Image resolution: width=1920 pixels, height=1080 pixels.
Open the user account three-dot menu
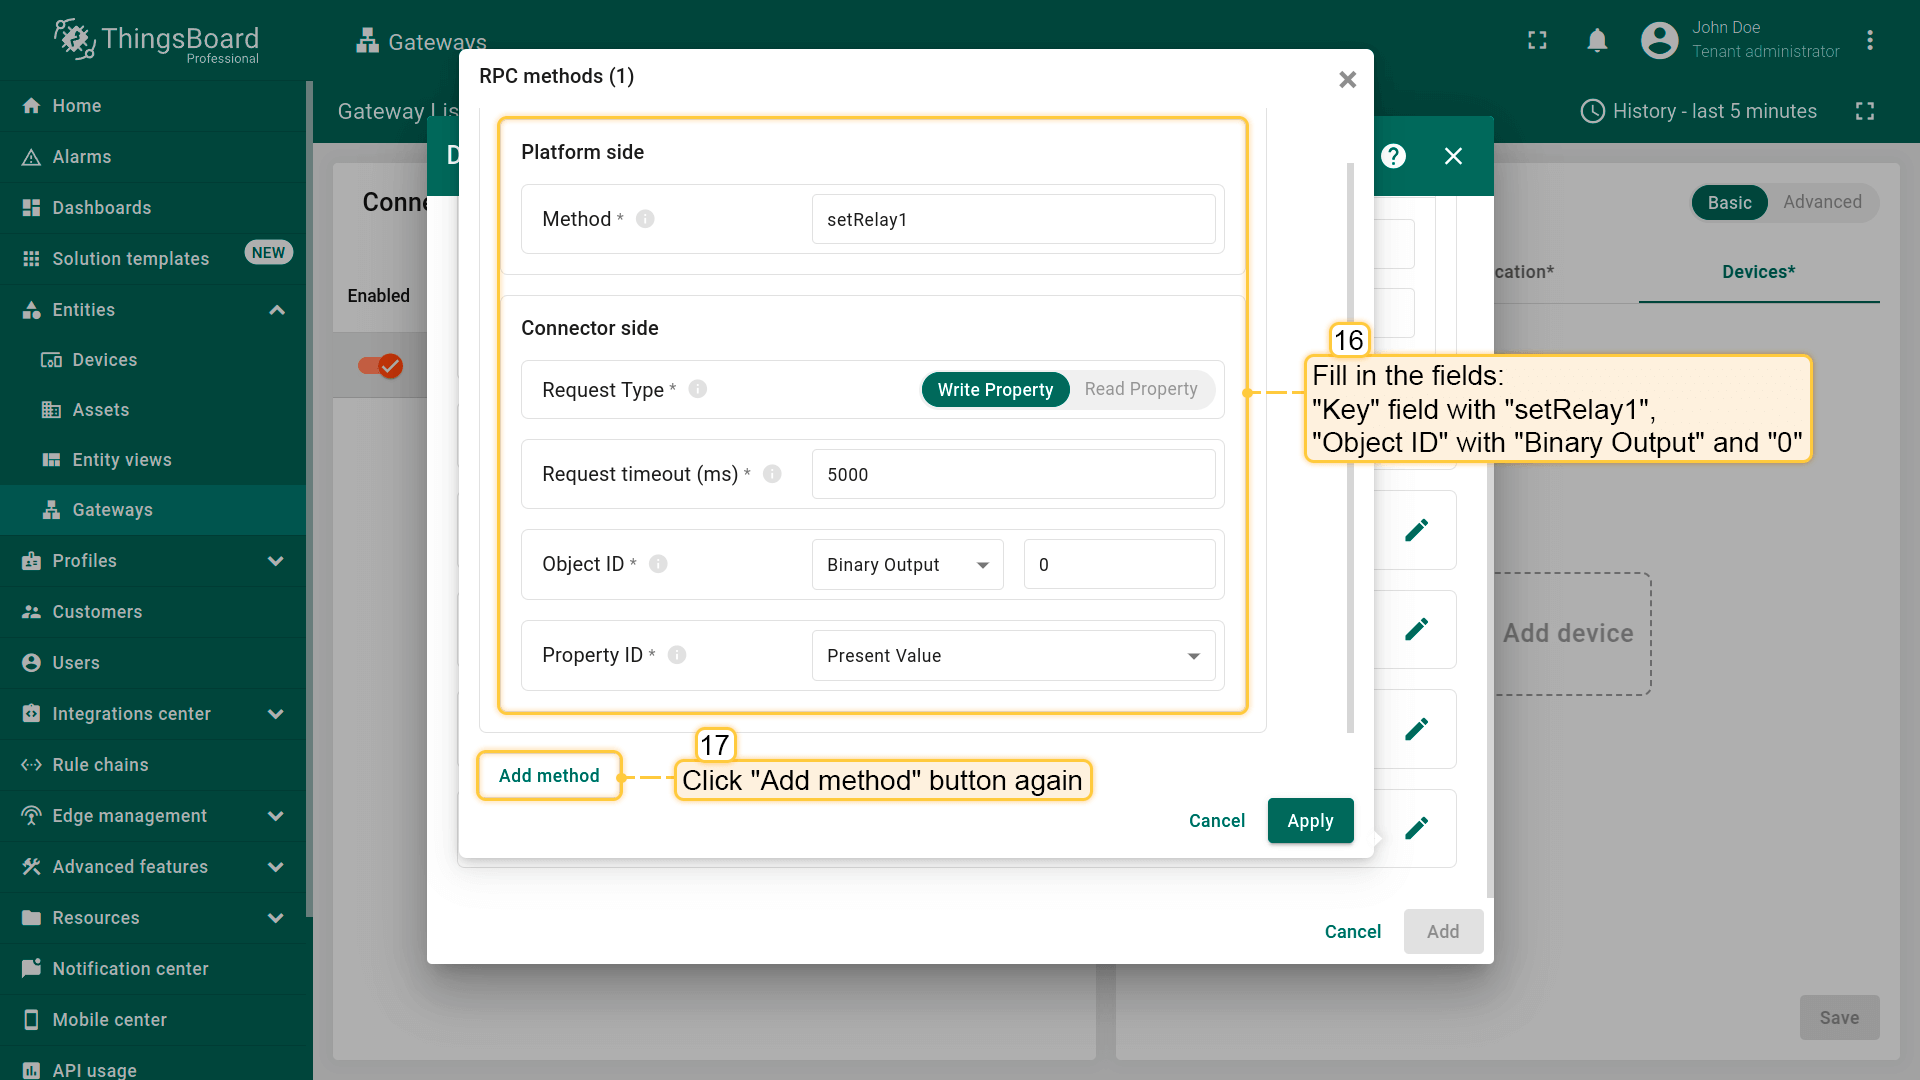(x=1869, y=40)
